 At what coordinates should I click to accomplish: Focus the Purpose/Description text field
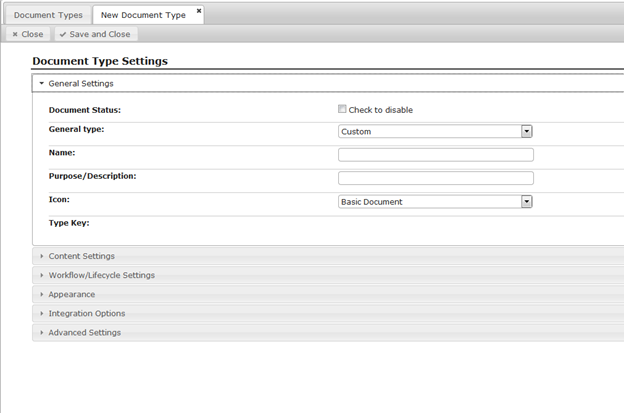(436, 178)
